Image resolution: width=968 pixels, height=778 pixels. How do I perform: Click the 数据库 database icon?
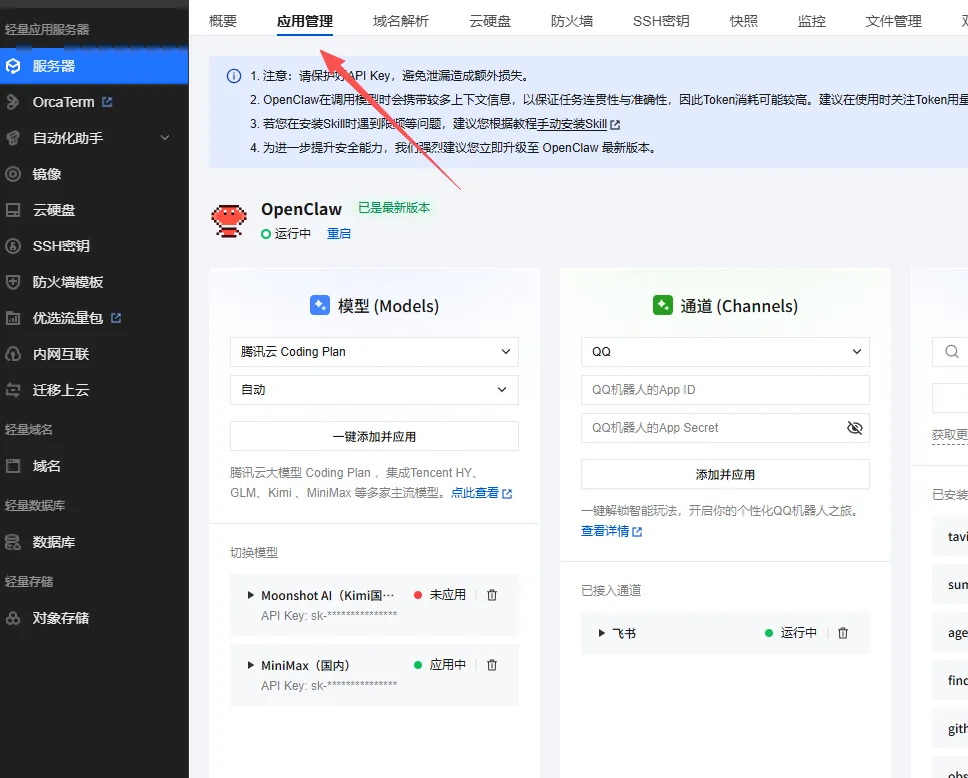click(x=13, y=542)
